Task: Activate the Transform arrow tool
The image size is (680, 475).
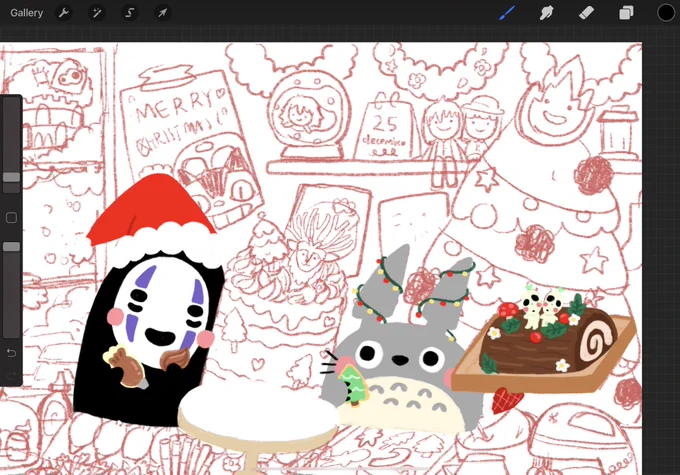Action: click(x=163, y=13)
